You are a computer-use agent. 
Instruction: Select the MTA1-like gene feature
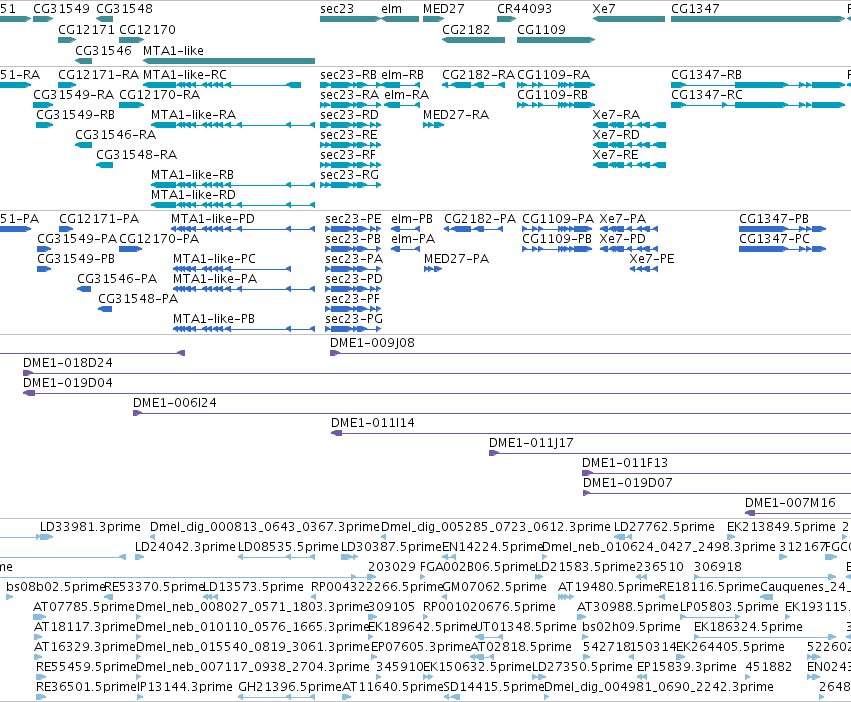click(x=228, y=61)
